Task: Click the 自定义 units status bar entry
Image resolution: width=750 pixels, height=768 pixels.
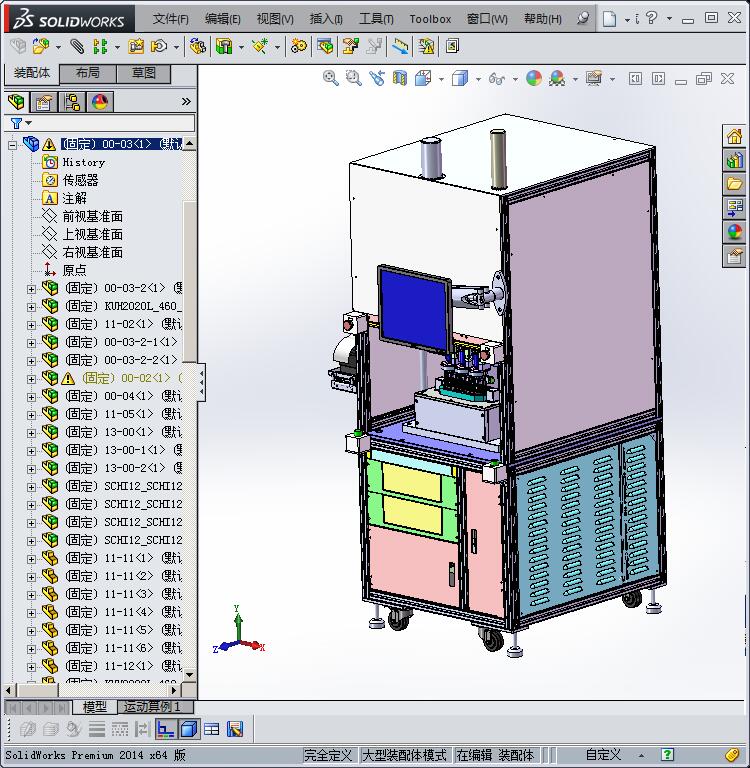Action: pos(603,755)
